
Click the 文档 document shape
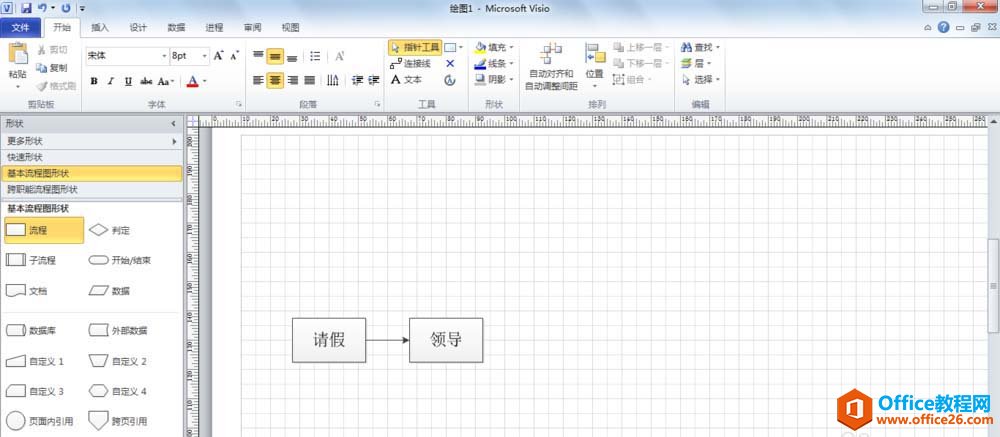[16, 291]
